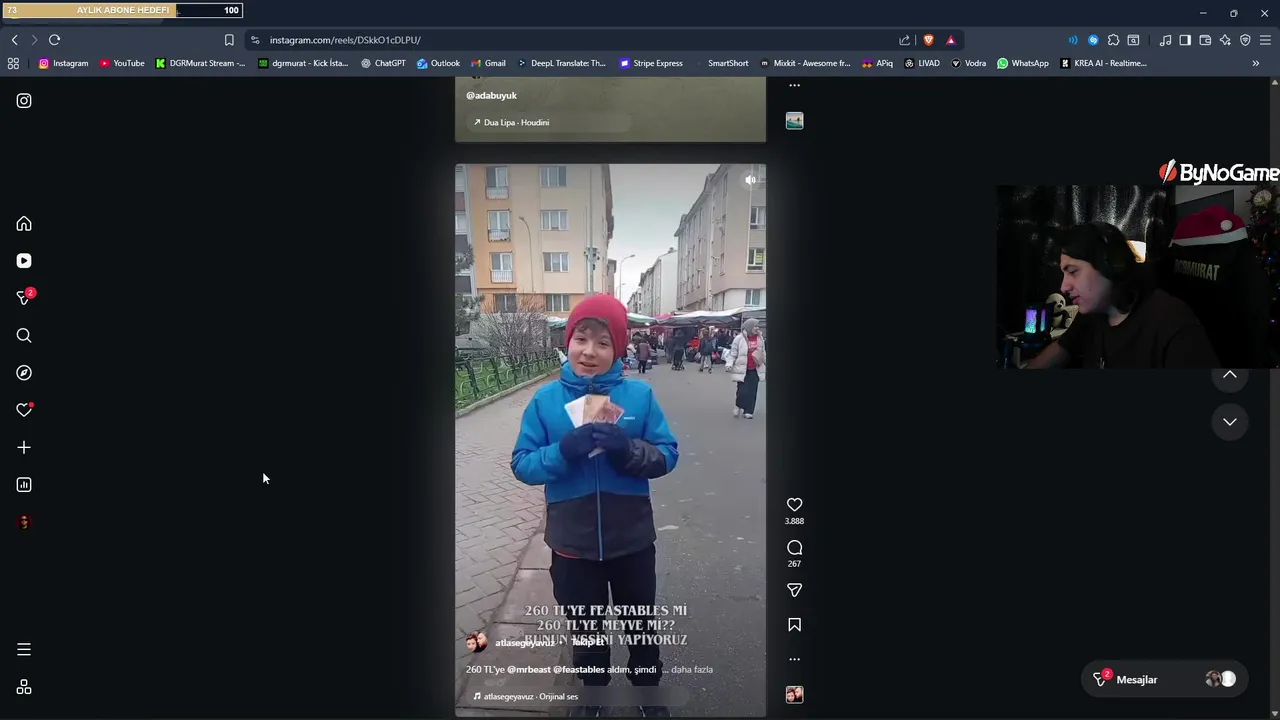Open Search in Instagram sidebar
Screen dimensions: 1280x720
coord(24,336)
